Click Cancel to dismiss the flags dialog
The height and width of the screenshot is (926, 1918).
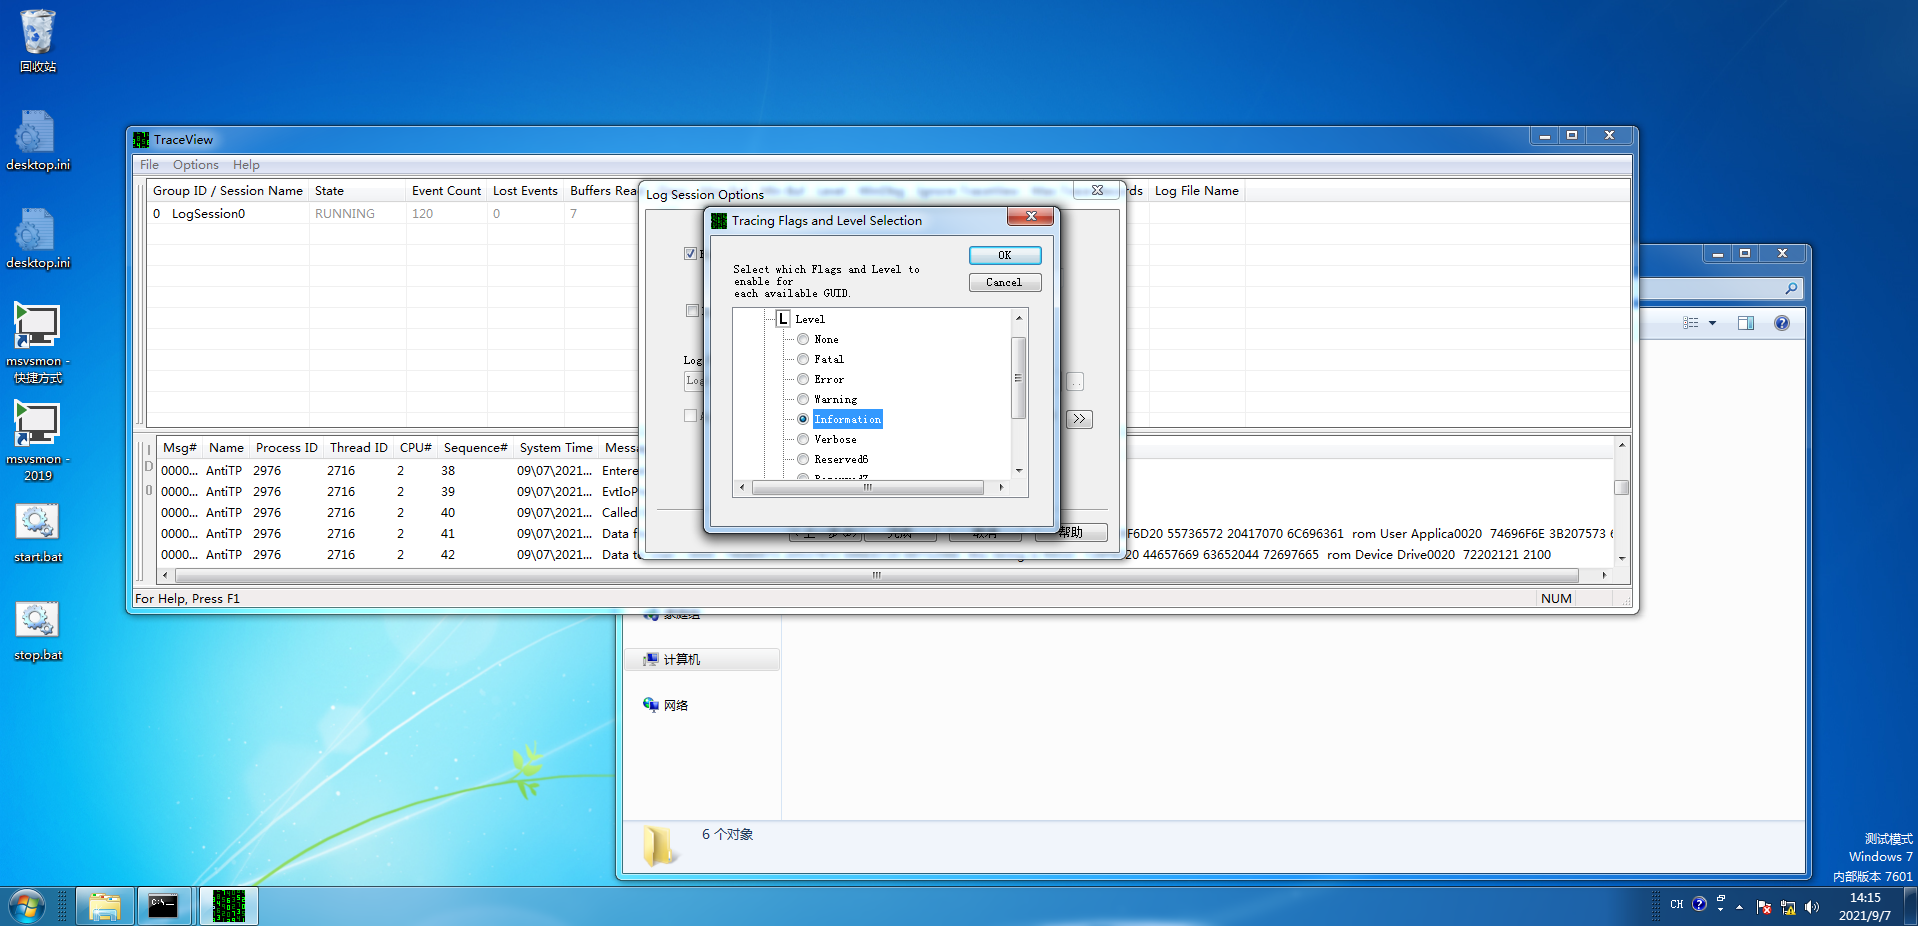tap(1004, 282)
